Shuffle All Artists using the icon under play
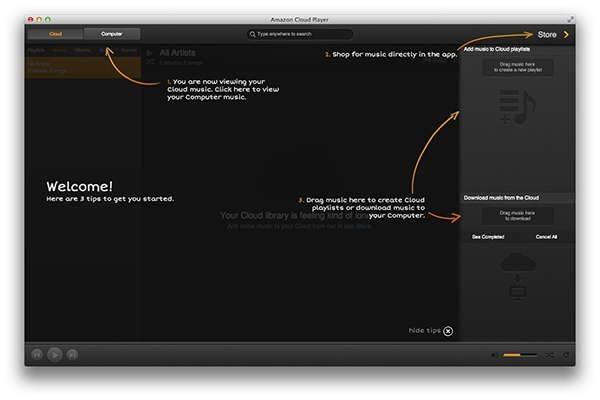The height and width of the screenshot is (400, 600). tap(150, 62)
